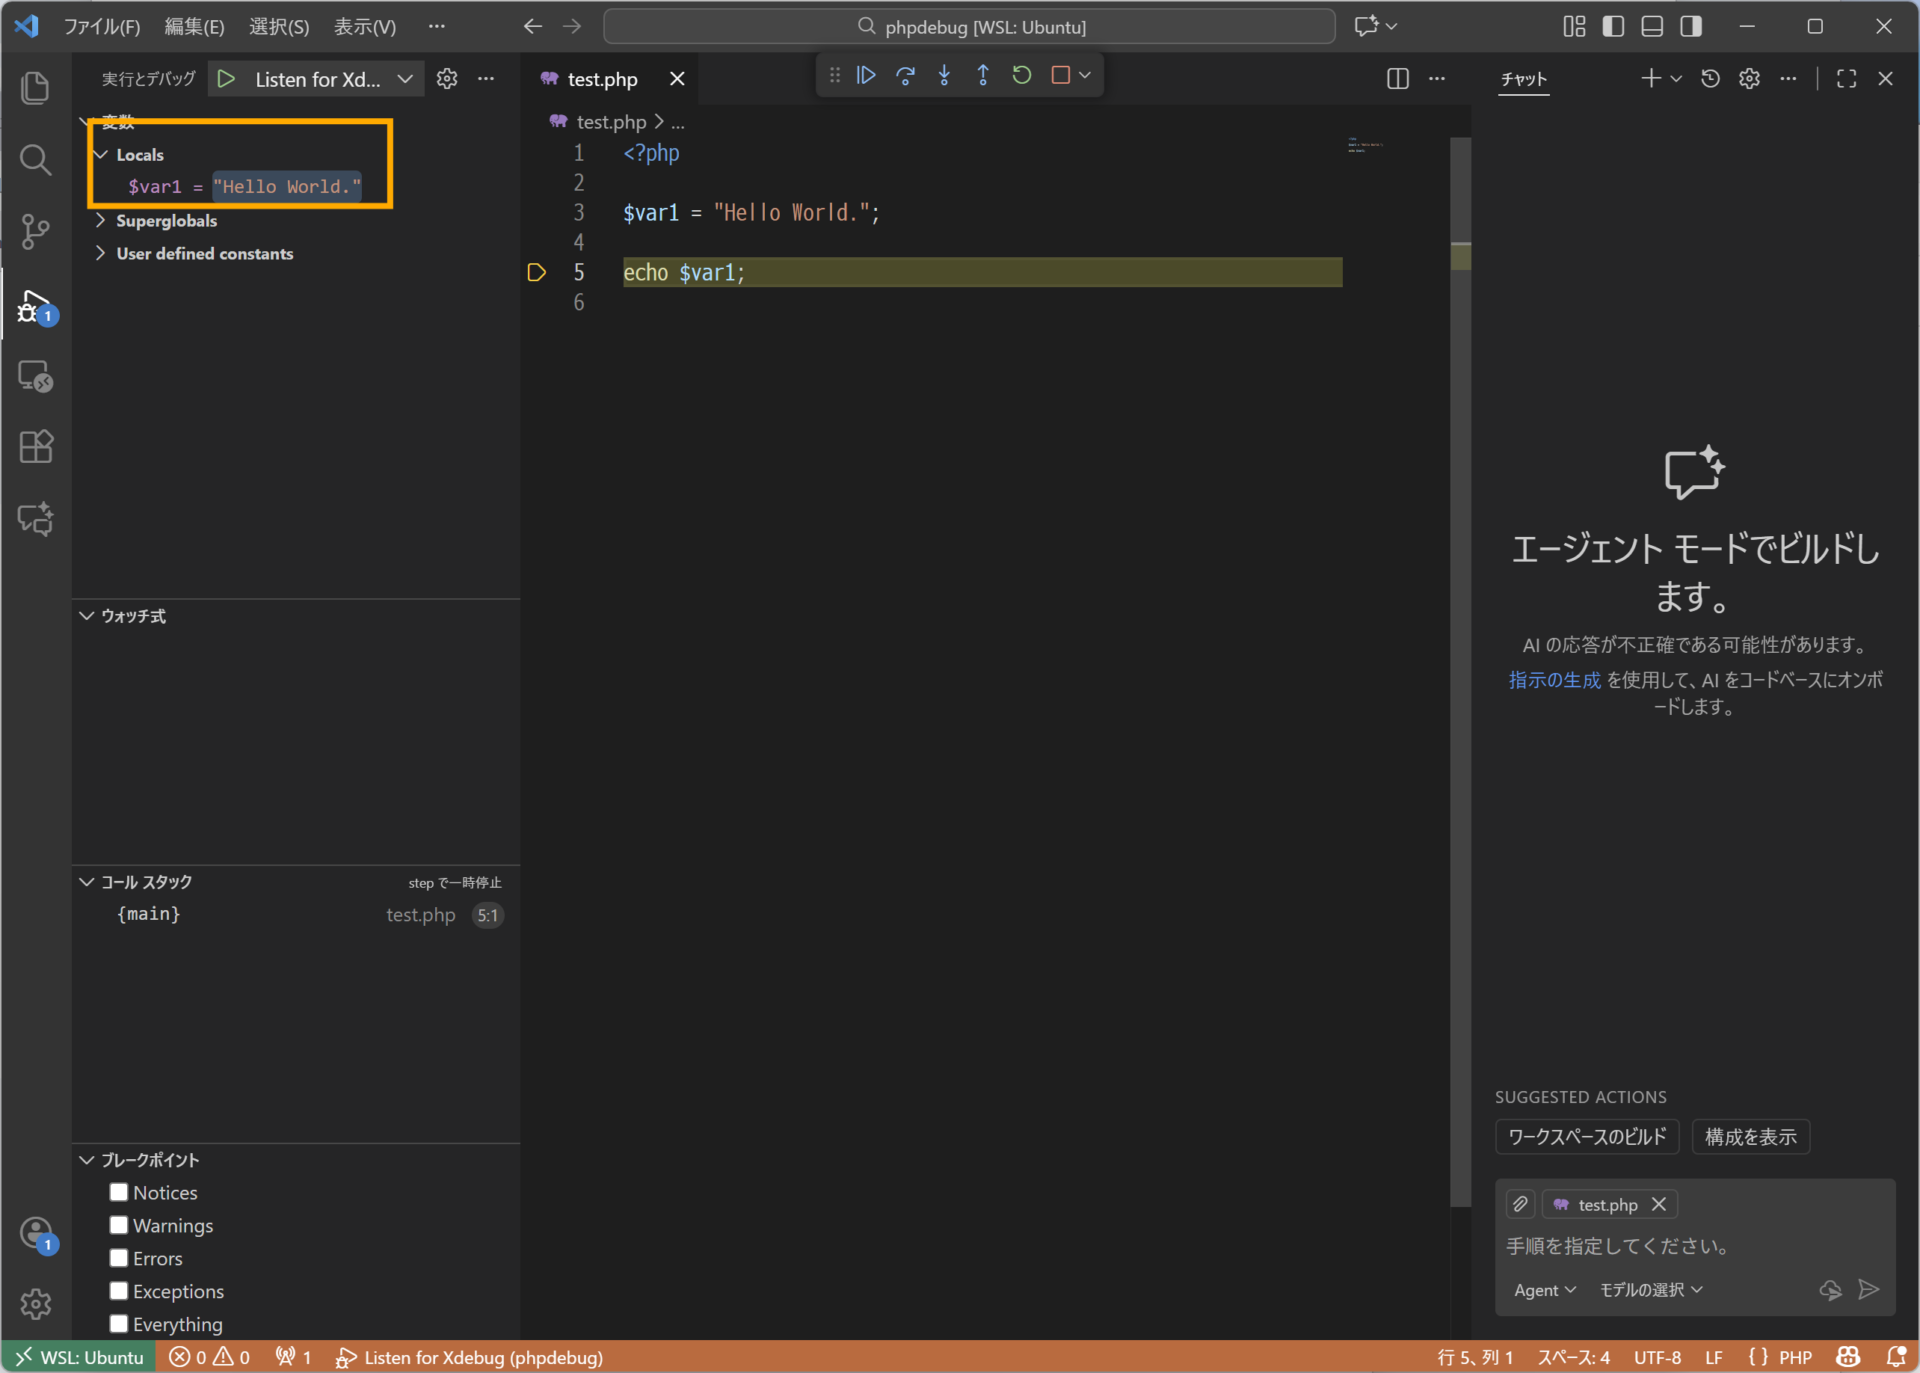The image size is (1920, 1373).
Task: Expand User defined constants
Action: point(204,254)
